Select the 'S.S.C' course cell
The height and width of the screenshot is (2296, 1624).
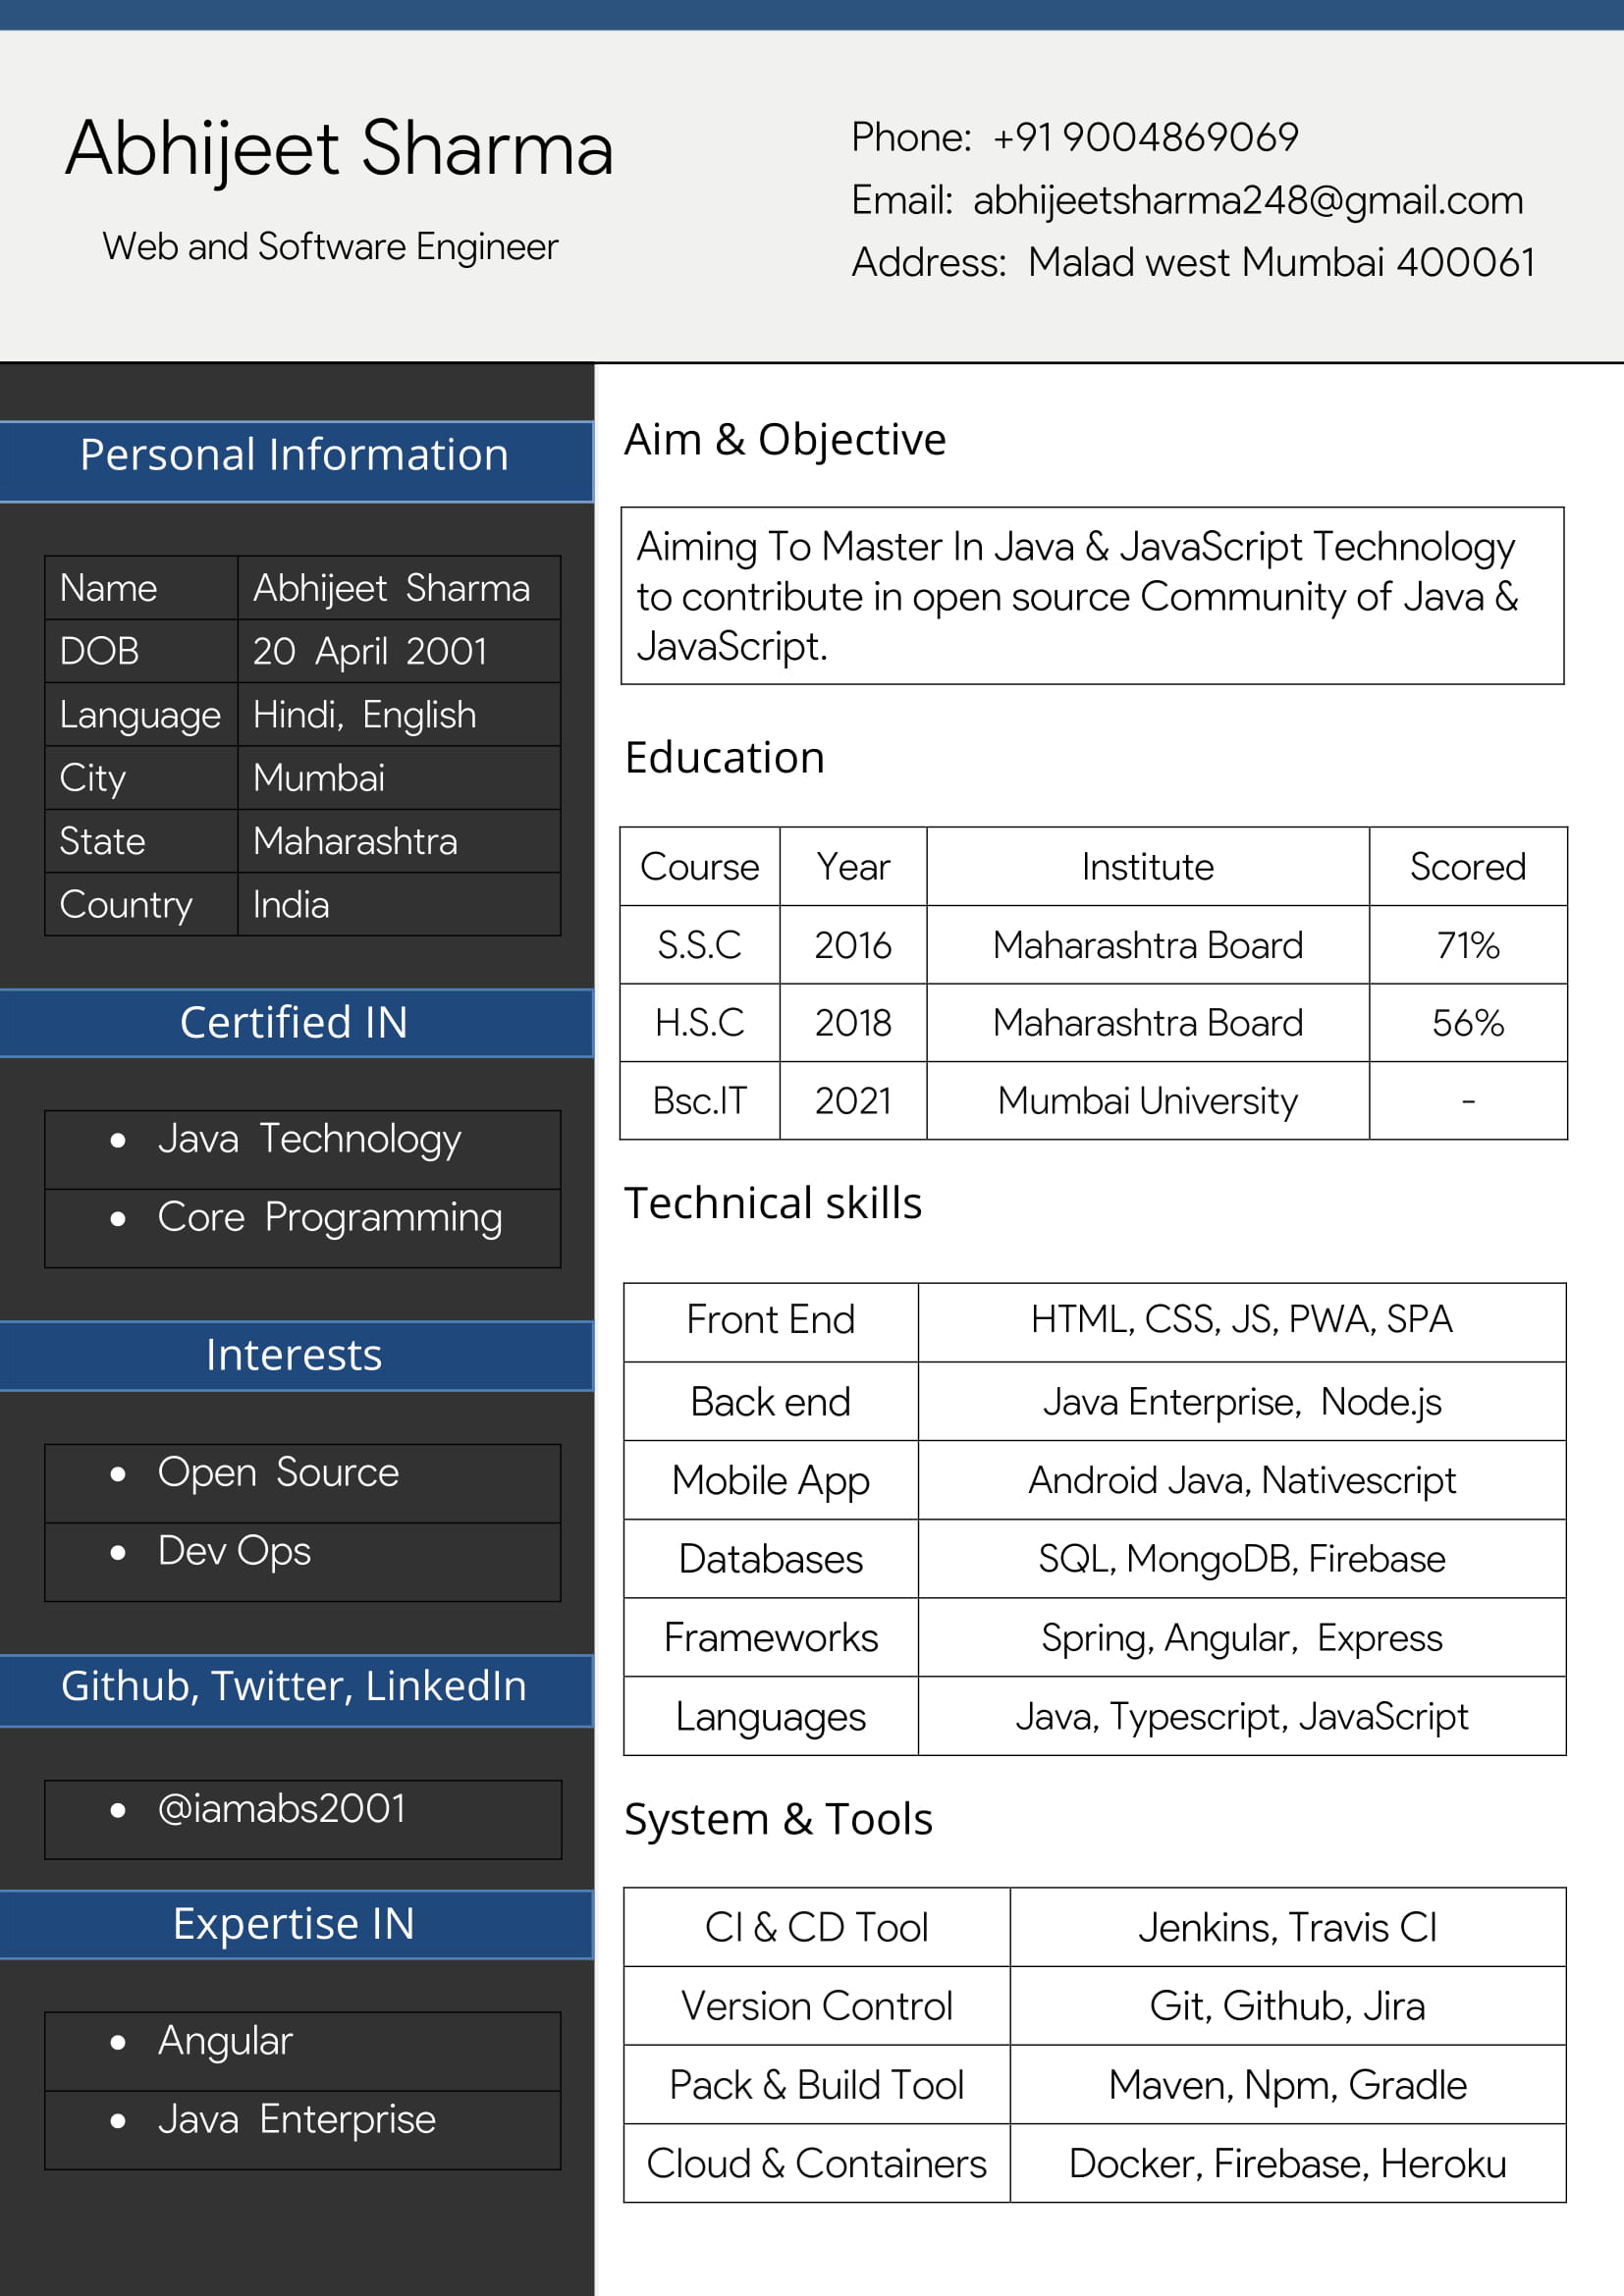tap(699, 945)
